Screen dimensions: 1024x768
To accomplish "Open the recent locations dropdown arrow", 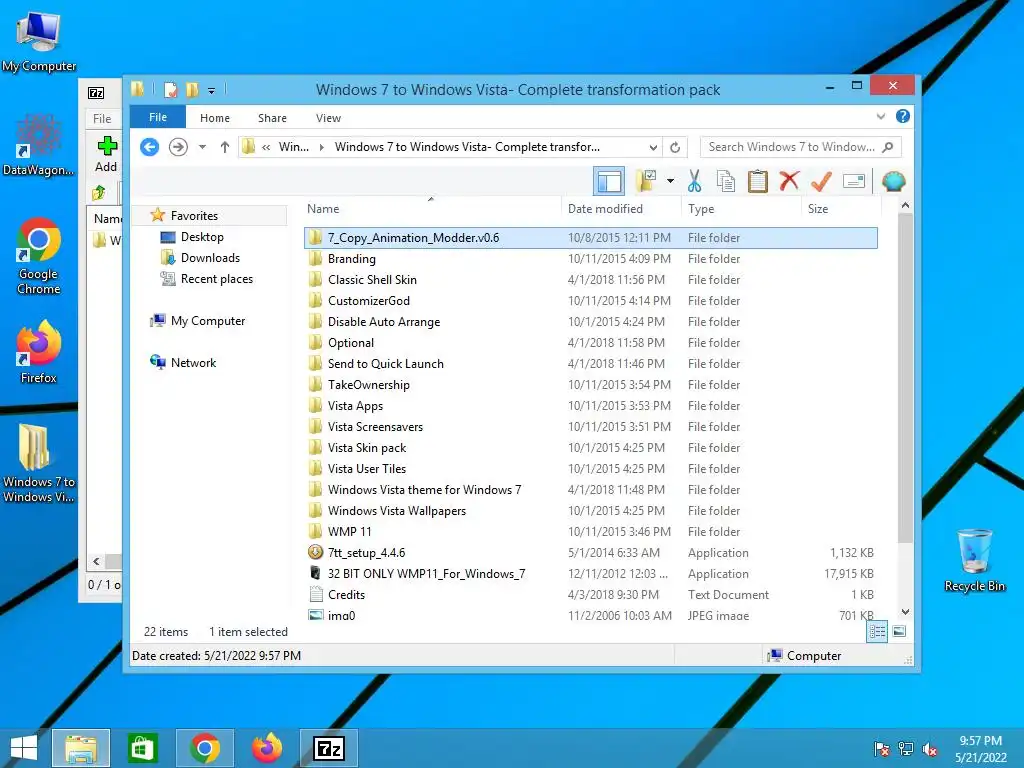I will tap(202, 147).
